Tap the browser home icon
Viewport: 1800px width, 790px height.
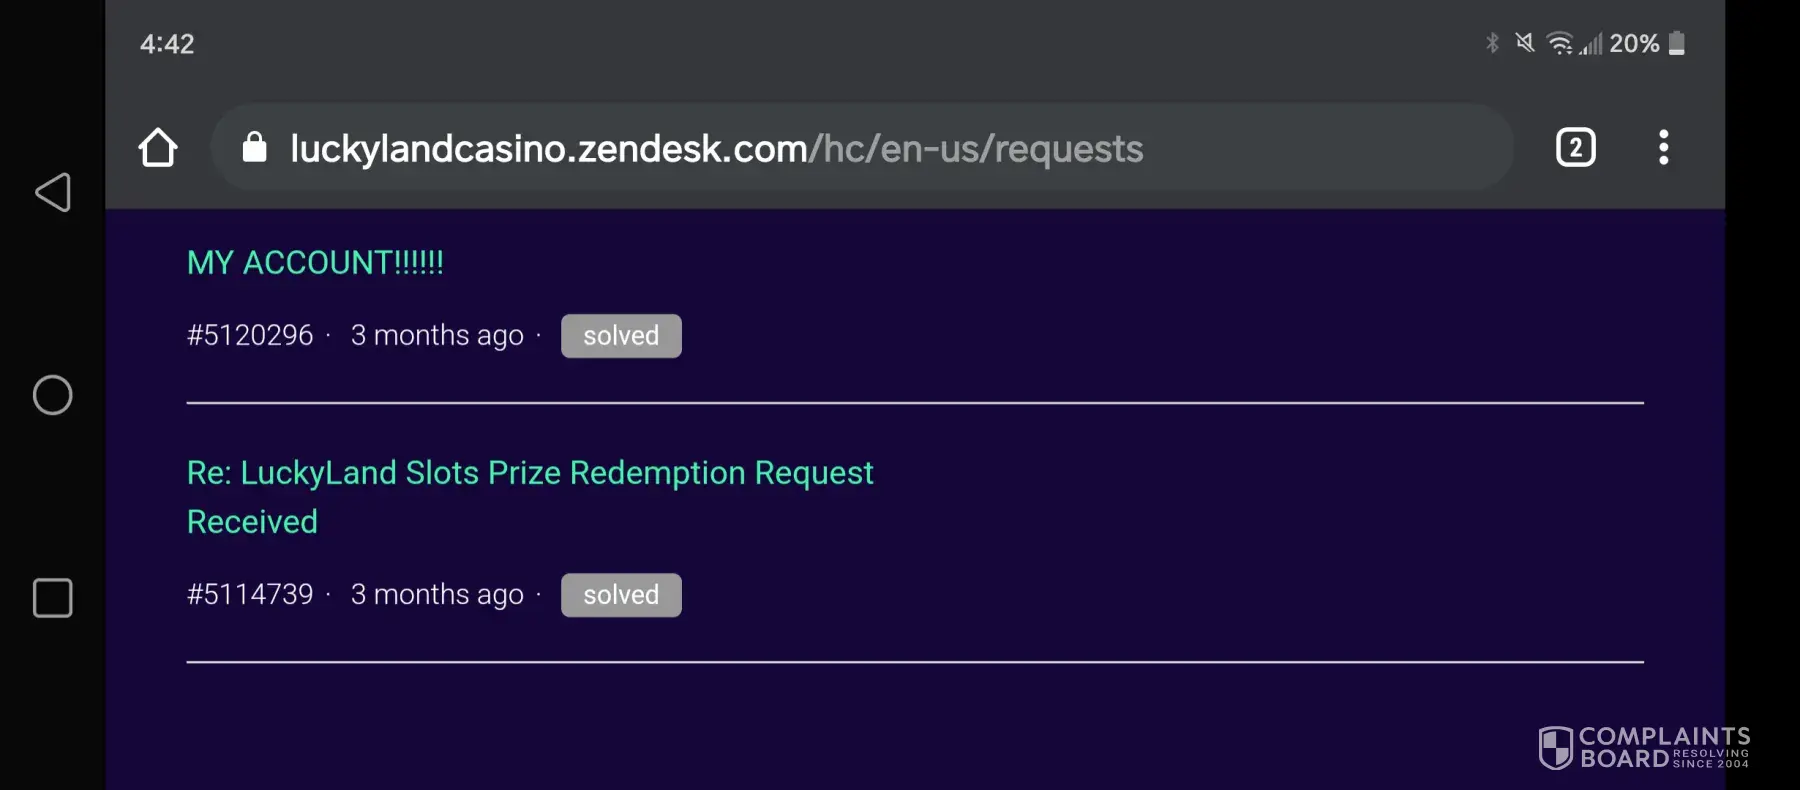tap(158, 148)
